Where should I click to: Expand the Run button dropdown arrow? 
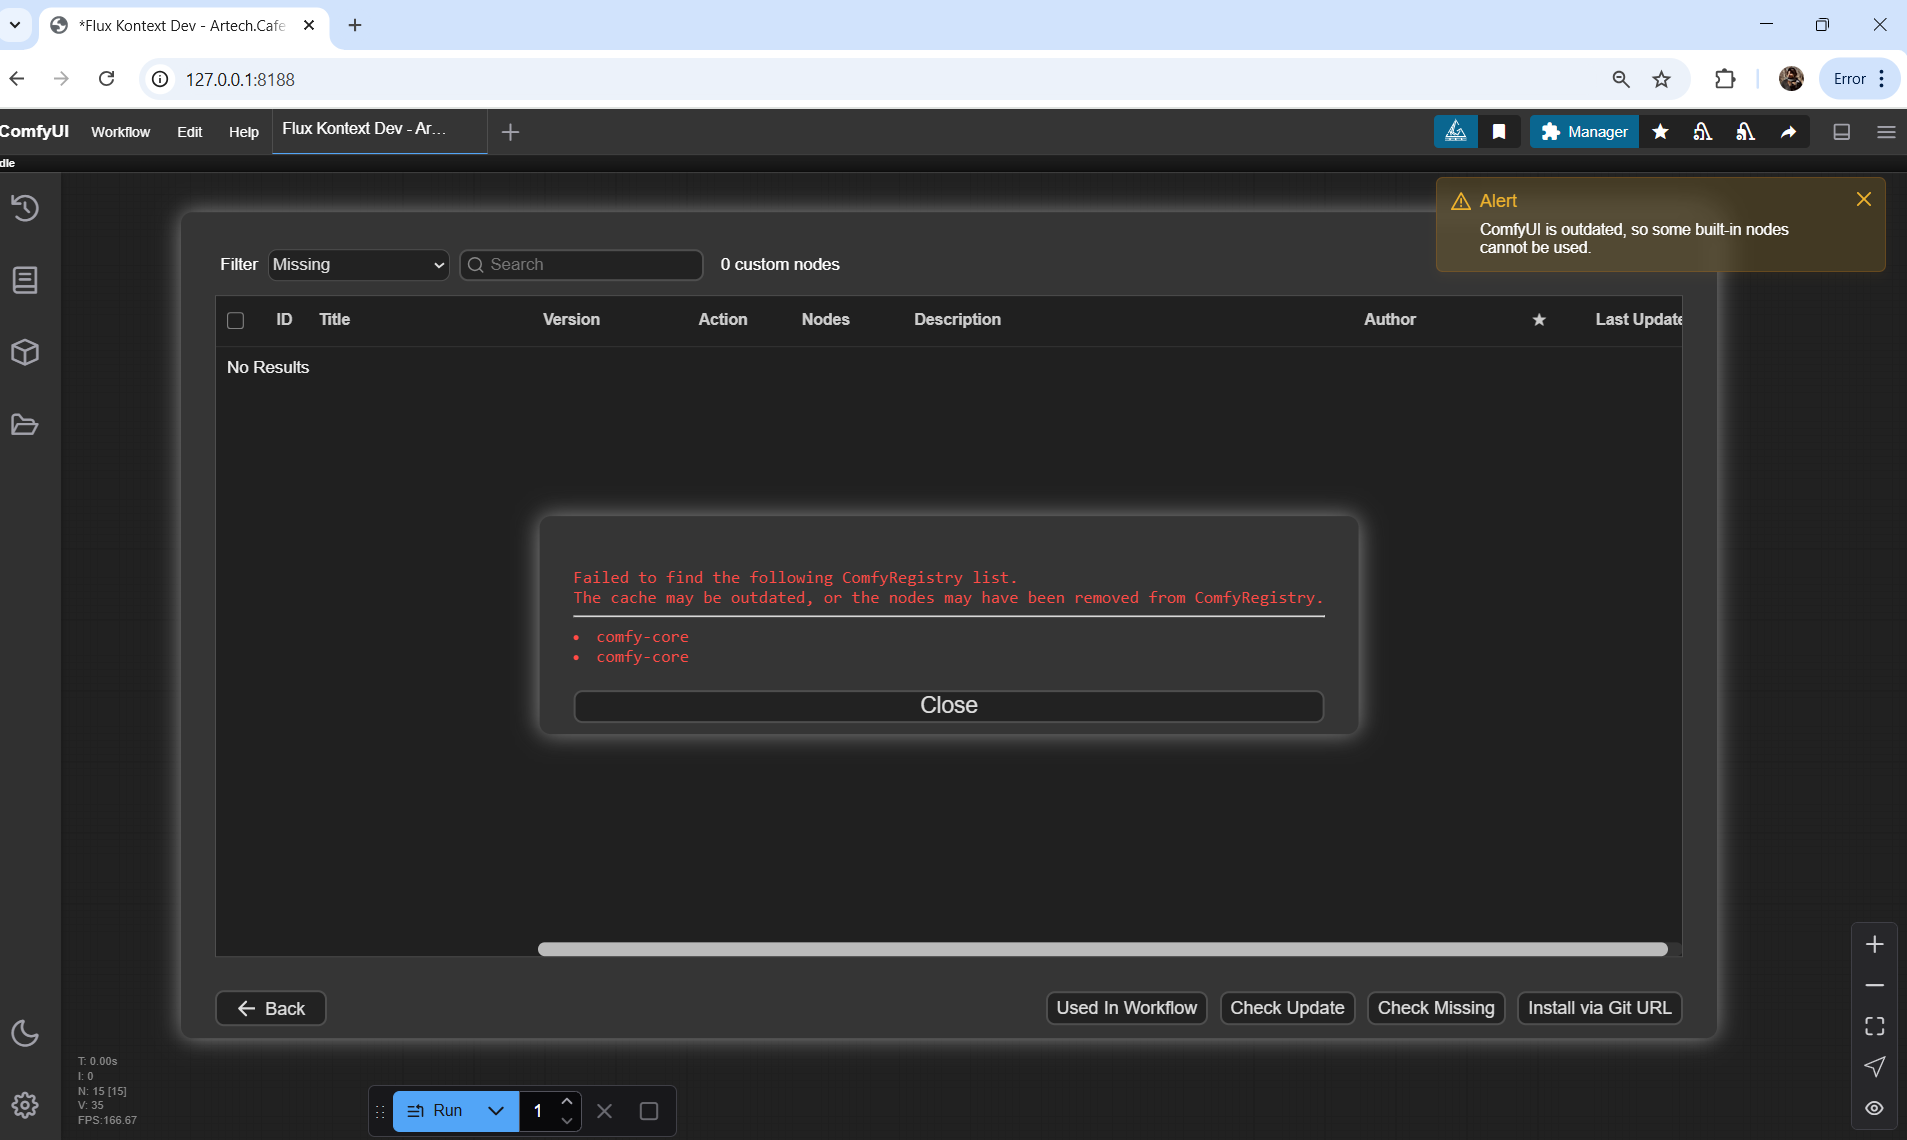496,1111
